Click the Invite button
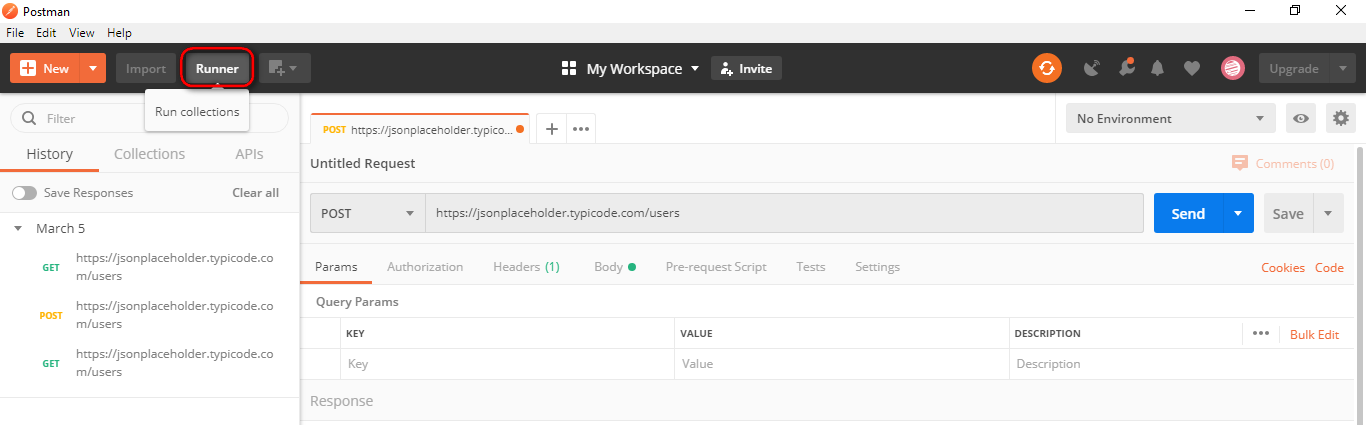Image resolution: width=1366 pixels, height=425 pixels. click(x=746, y=68)
